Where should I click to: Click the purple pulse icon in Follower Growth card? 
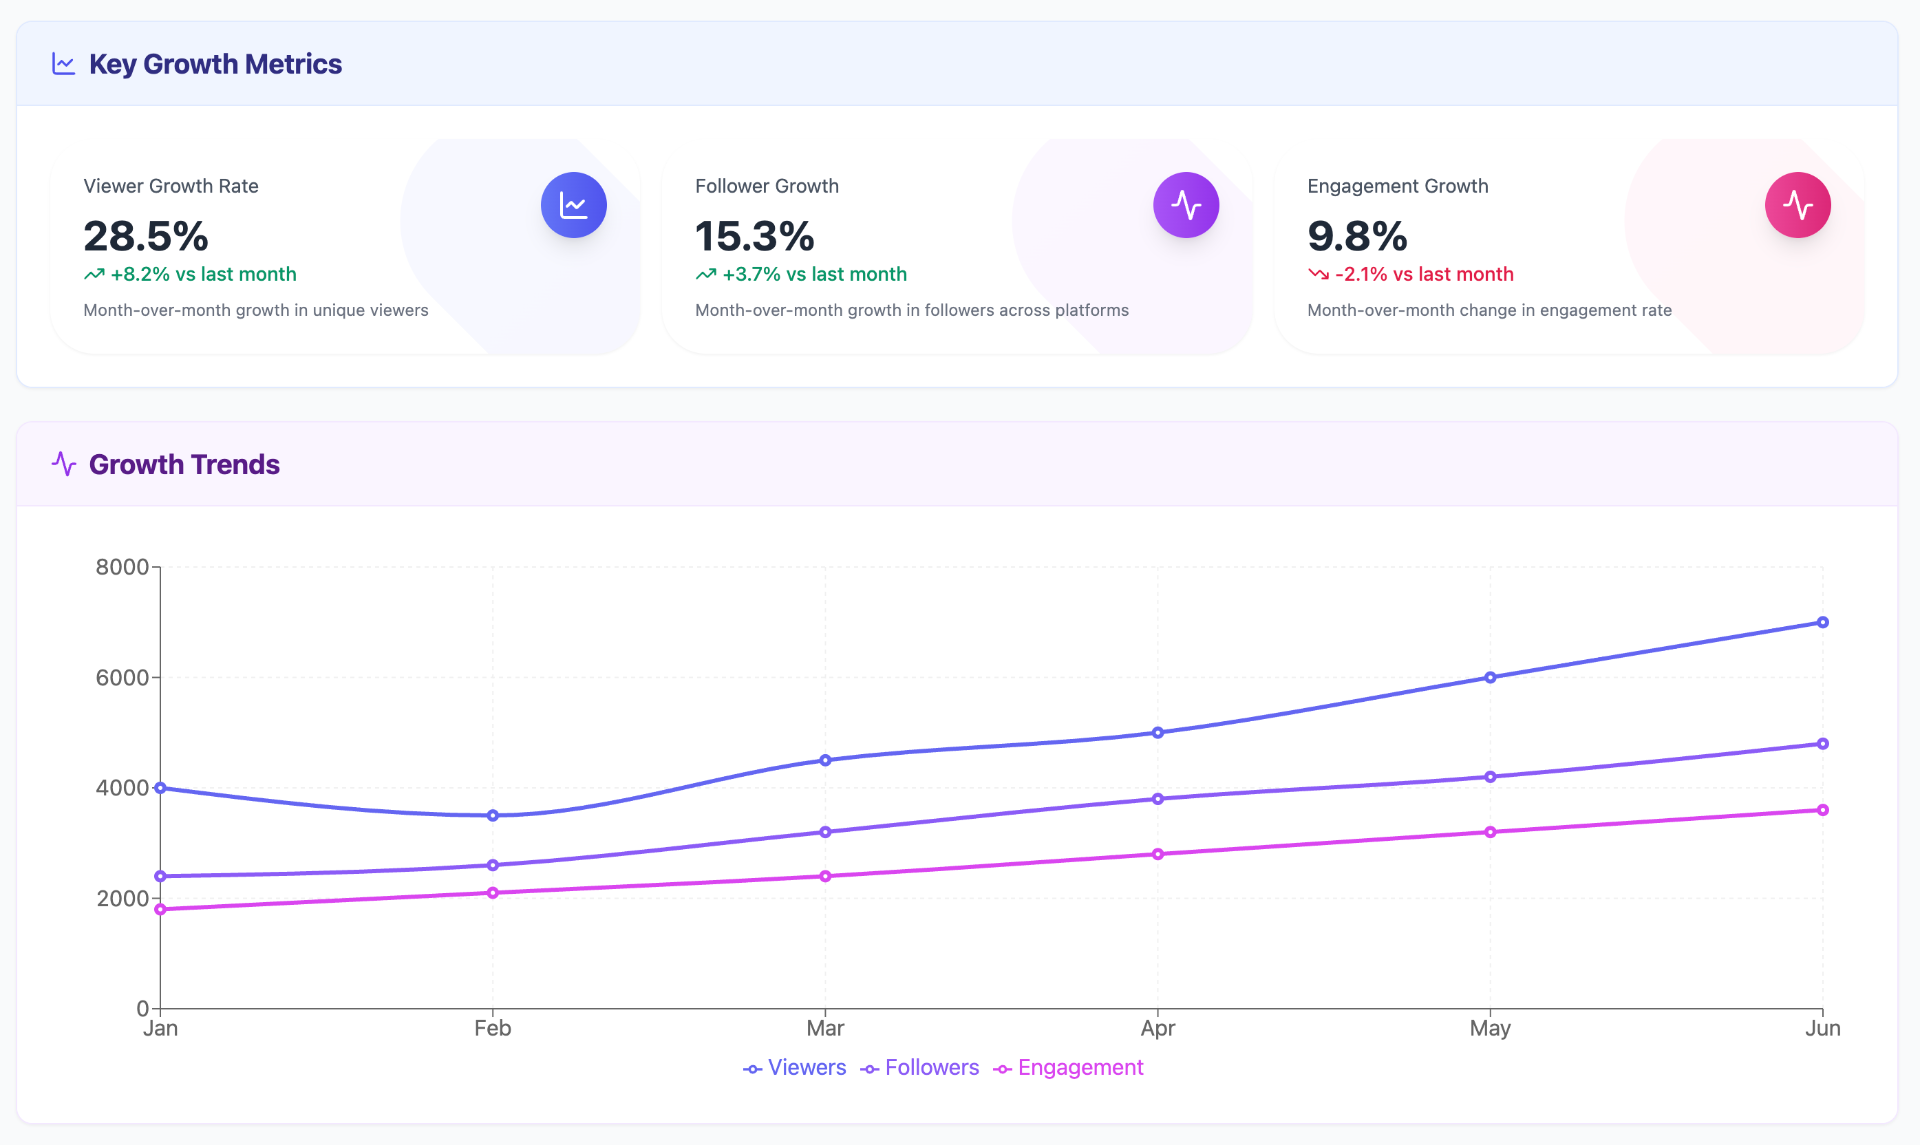tap(1186, 205)
